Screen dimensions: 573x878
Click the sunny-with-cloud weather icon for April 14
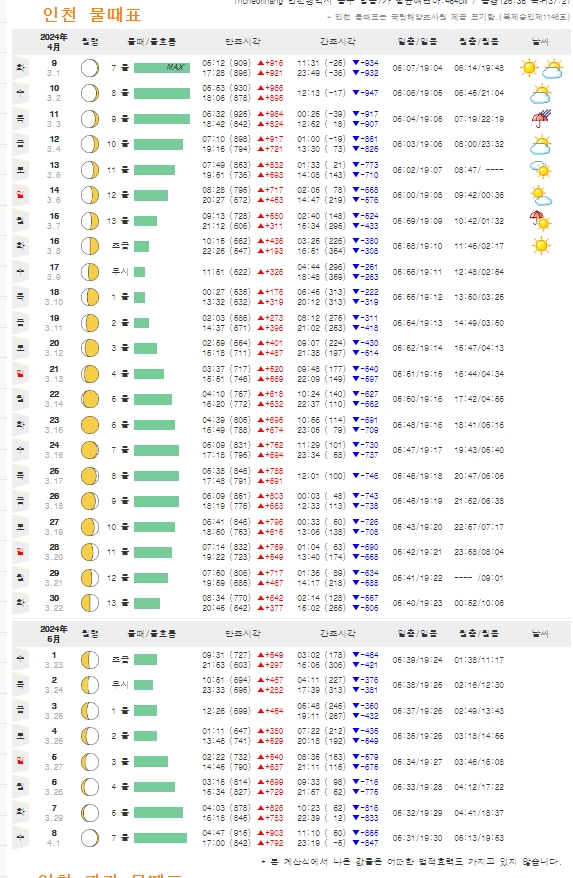(540, 195)
